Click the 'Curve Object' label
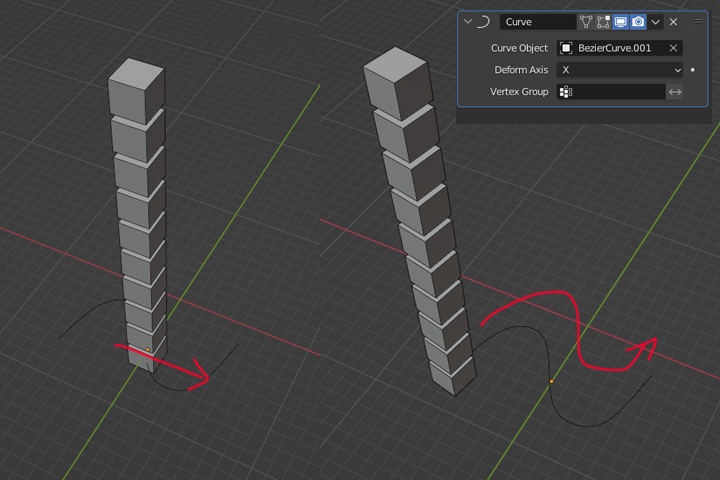Viewport: 720px width, 480px height. [519, 48]
